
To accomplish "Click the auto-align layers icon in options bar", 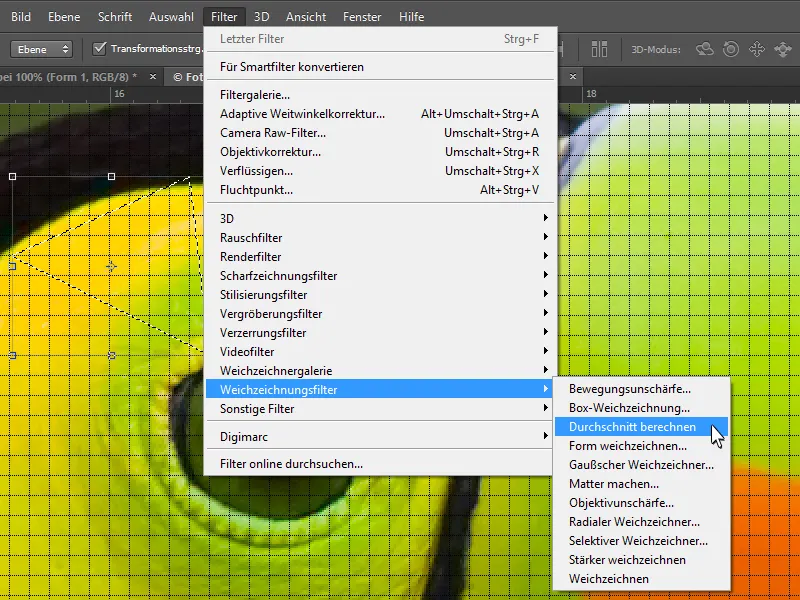I will (599, 49).
